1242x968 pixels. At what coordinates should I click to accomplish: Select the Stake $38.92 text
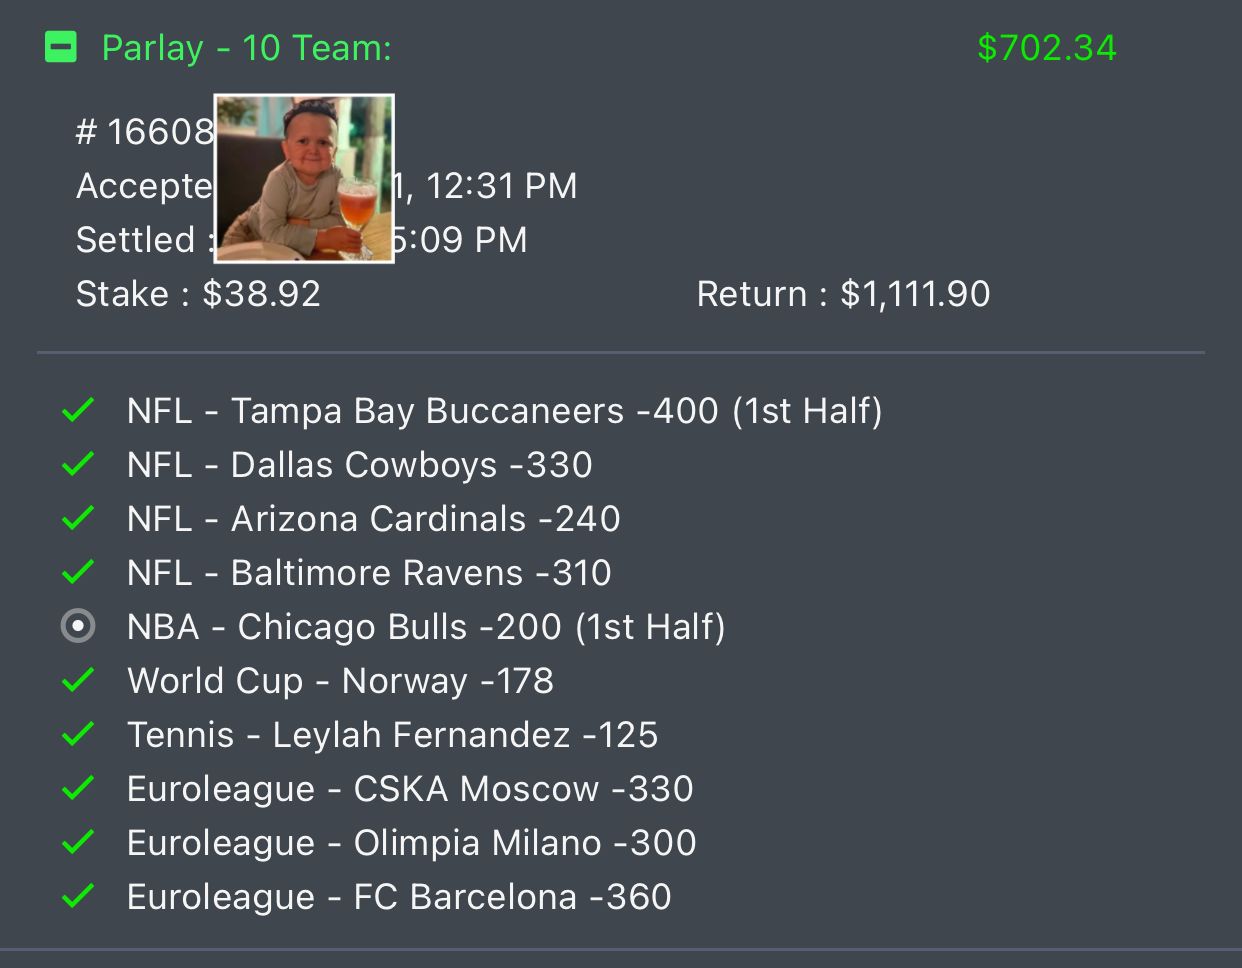[198, 294]
